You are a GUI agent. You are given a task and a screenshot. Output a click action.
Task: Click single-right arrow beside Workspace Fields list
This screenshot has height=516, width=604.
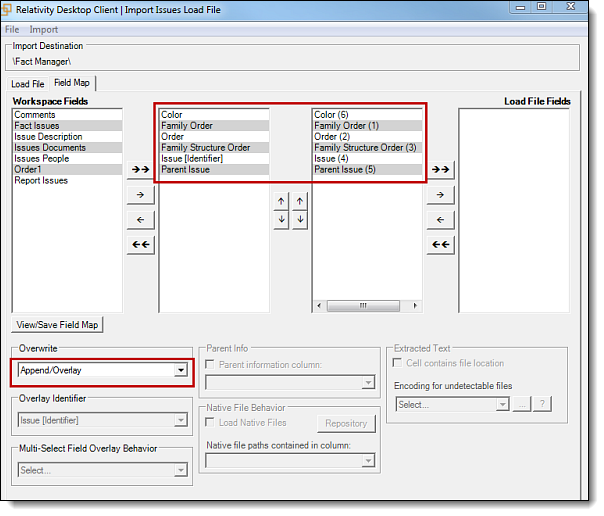pos(141,194)
